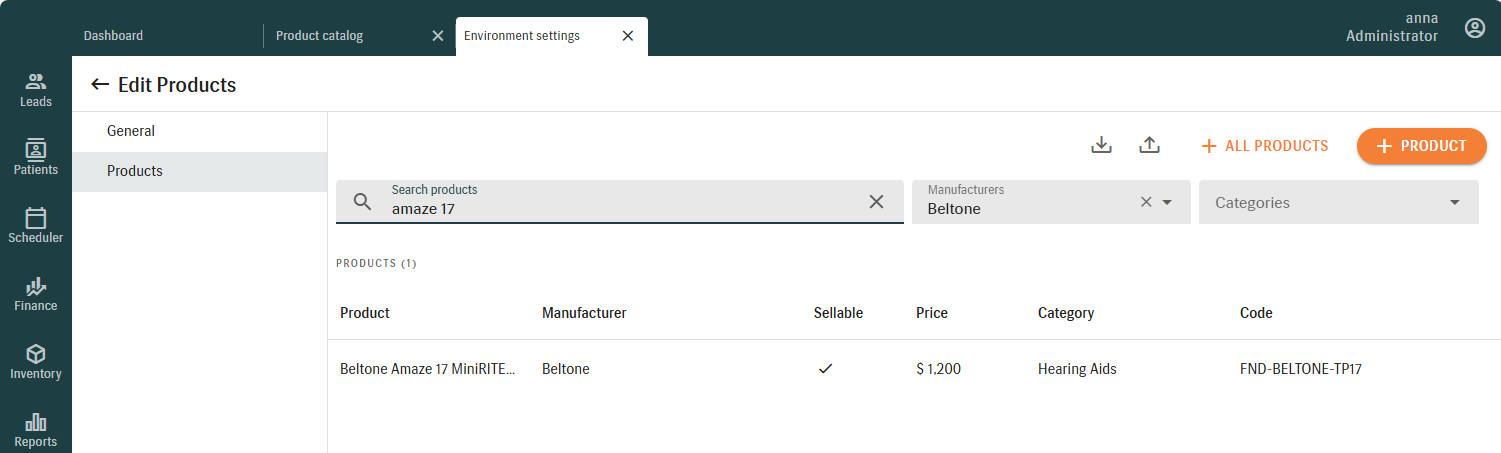Switch to the Dashboard tab
Image resolution: width=1501 pixels, height=453 pixels.
coord(113,36)
